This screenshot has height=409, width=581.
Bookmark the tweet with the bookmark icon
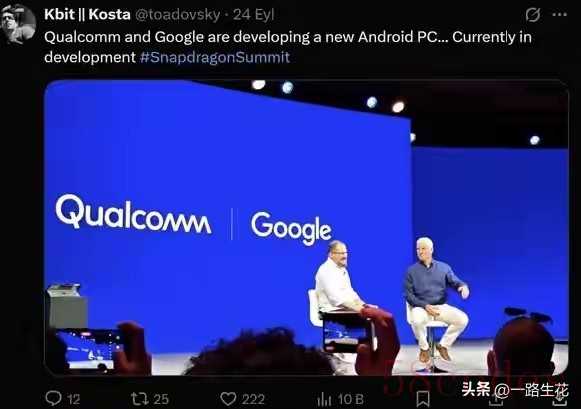point(423,399)
